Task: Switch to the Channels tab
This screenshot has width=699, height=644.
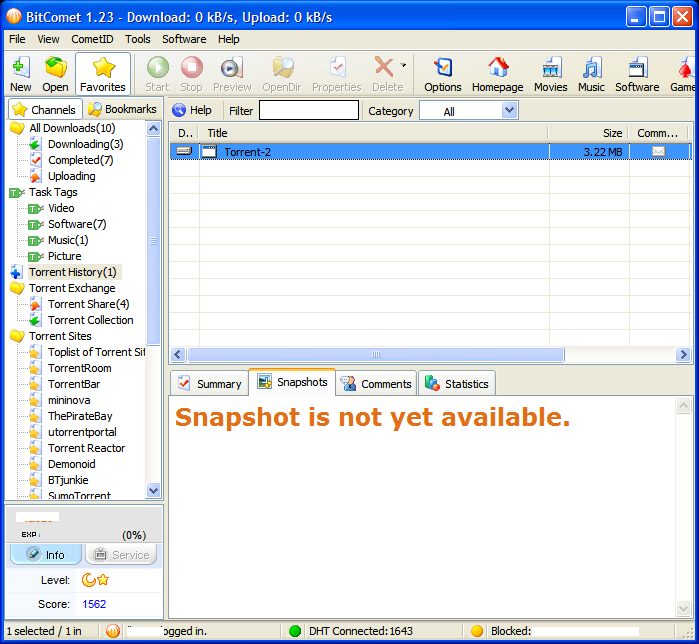Action: point(45,110)
